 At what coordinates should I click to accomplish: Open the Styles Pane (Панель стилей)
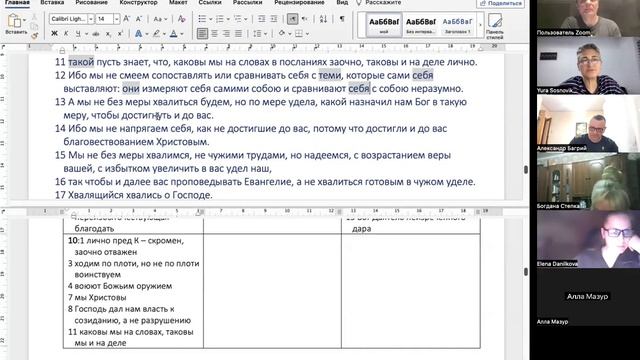click(495, 26)
